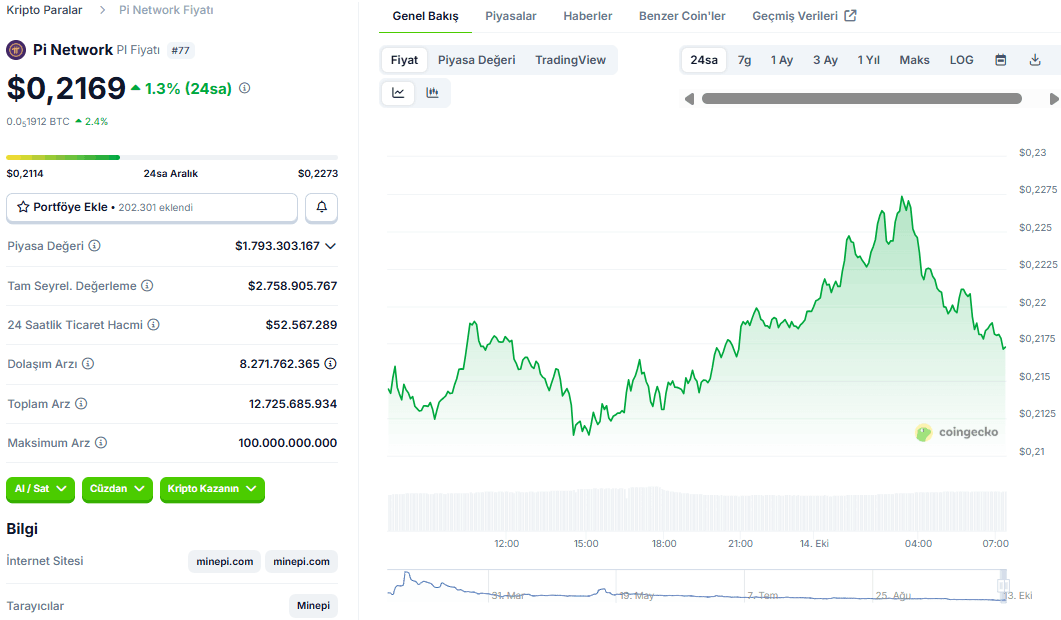
Task: Open the Al / Sat dropdown
Action: (41, 489)
